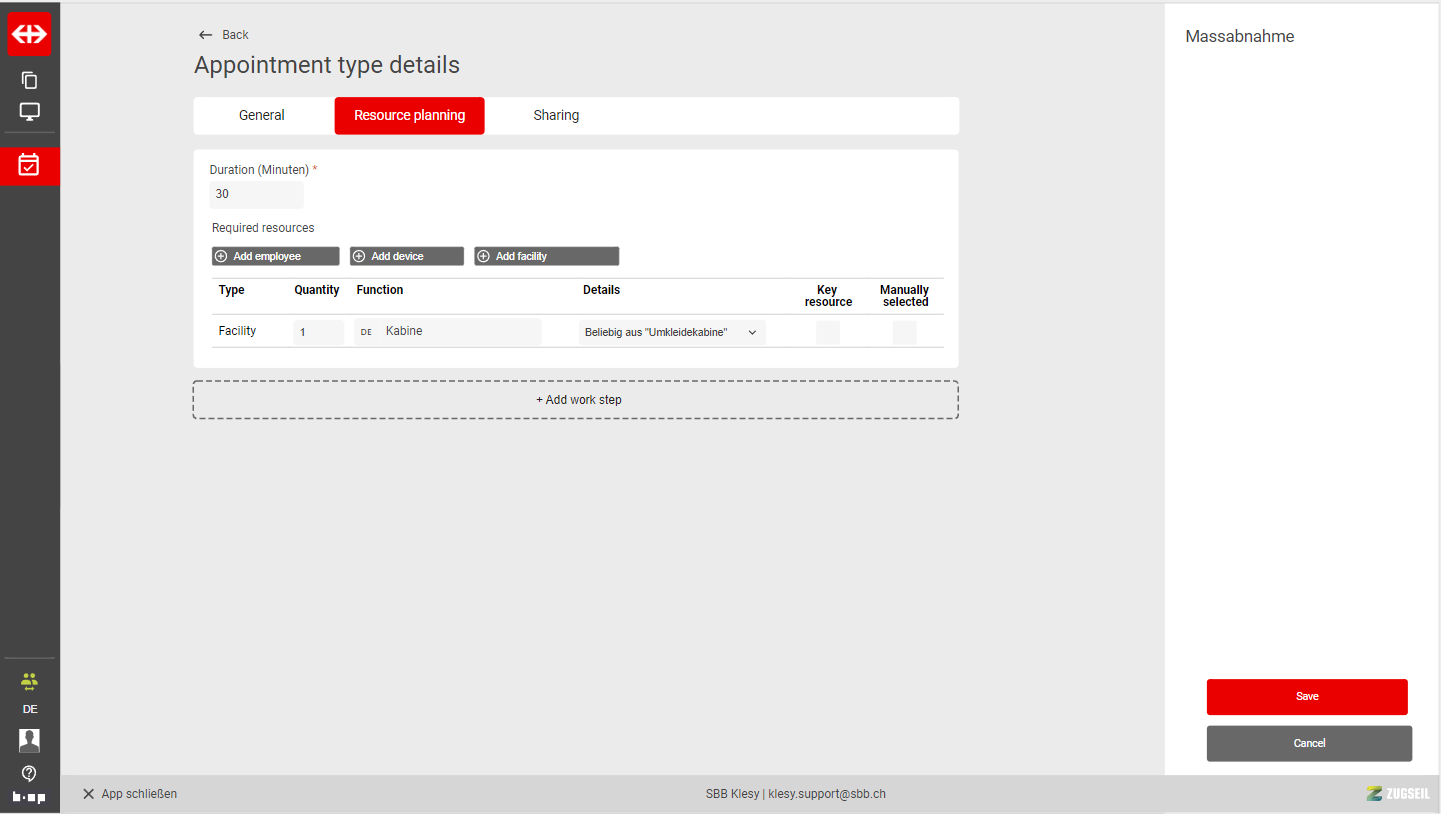Click the SBB logo icon

click(30, 34)
